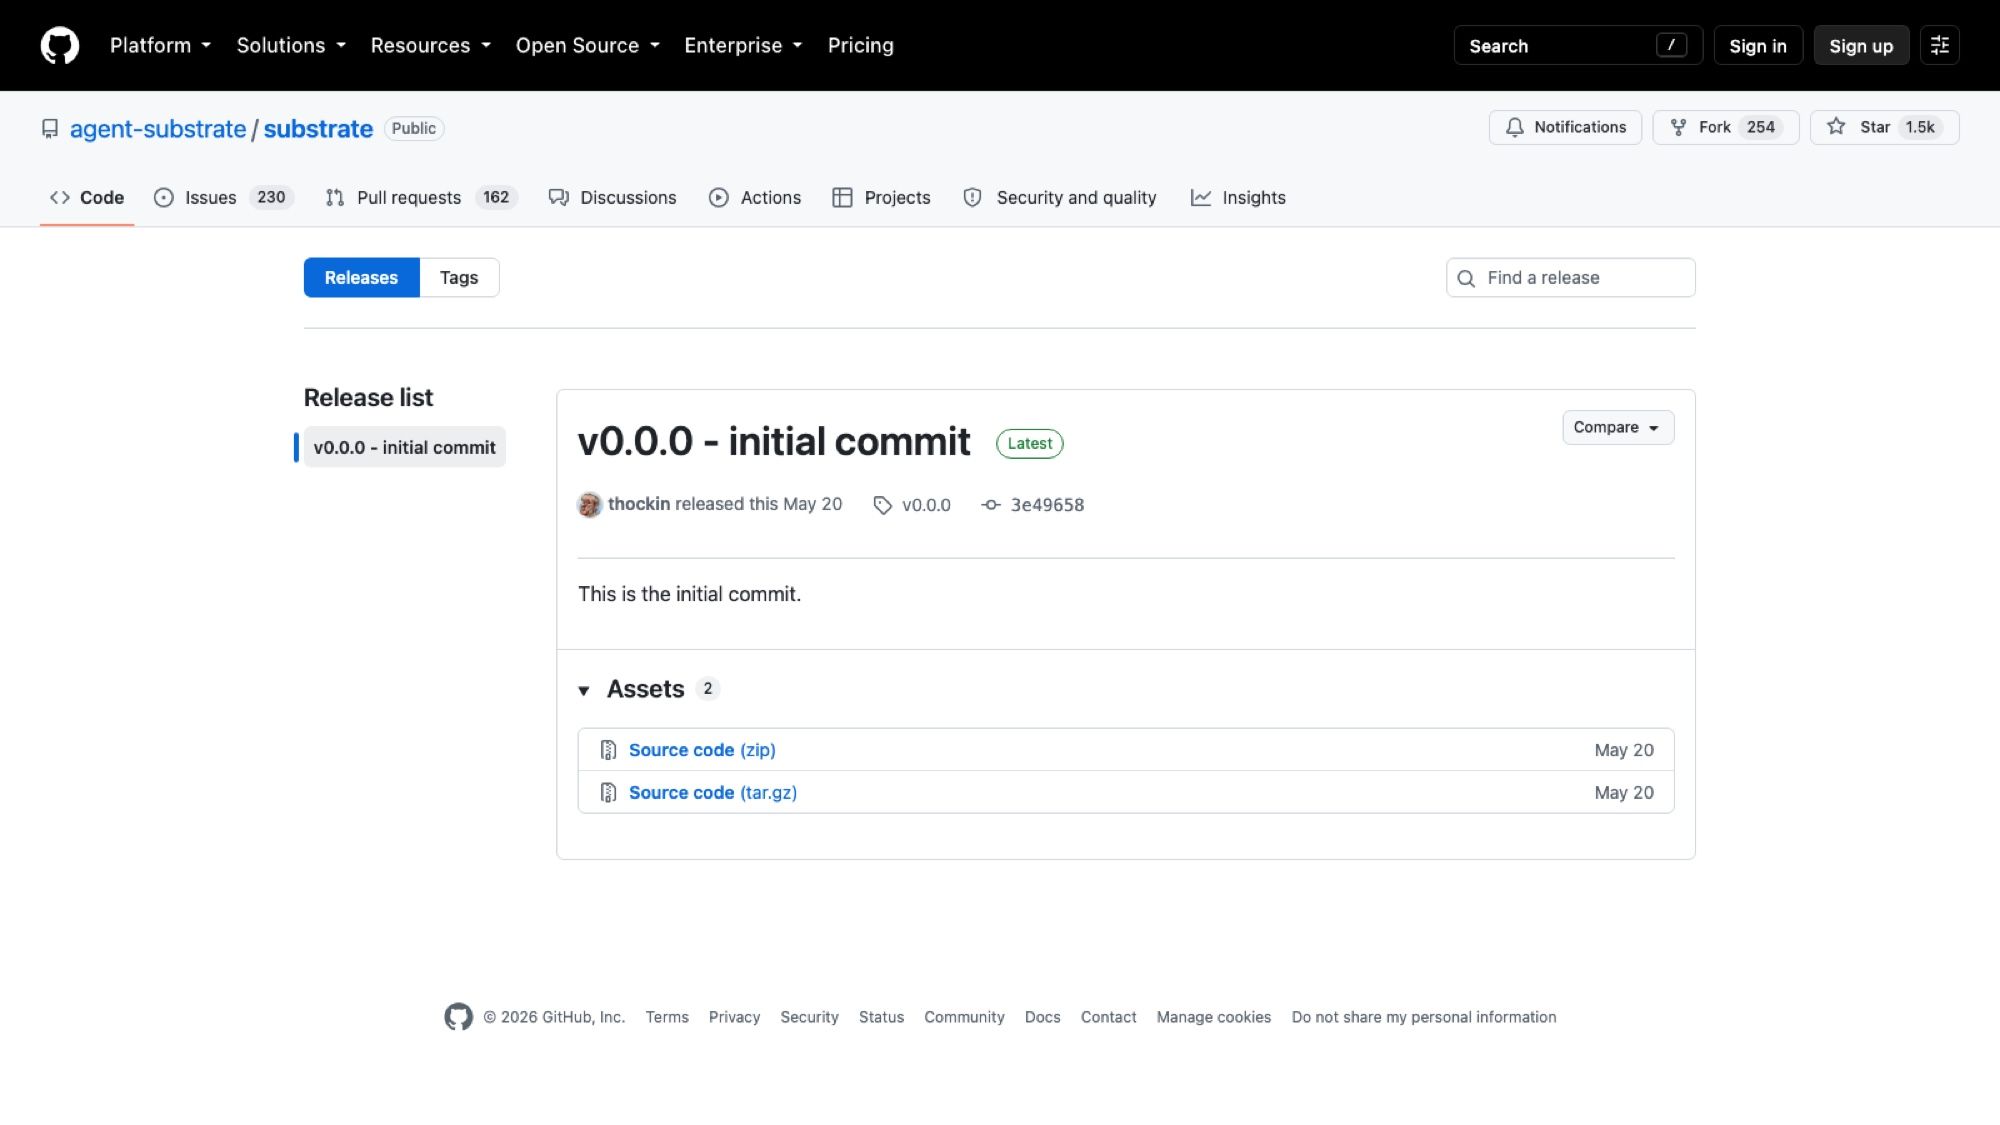Open Resources dropdown menu

pos(430,45)
